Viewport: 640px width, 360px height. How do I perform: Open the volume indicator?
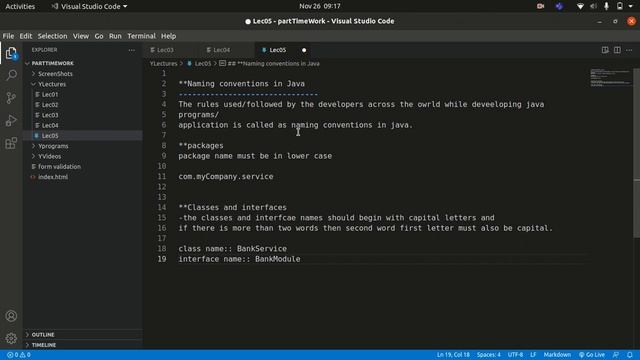pyautogui.click(x=593, y=6)
